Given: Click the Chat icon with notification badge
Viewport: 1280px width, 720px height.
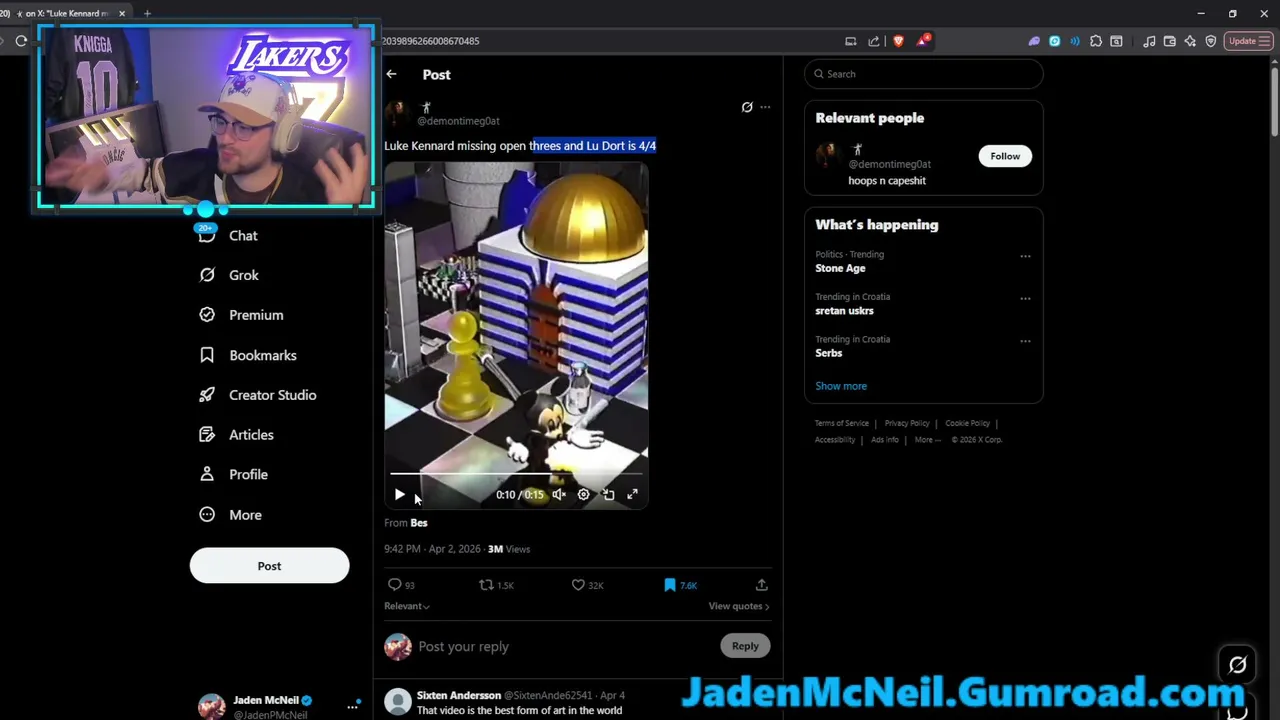Looking at the screenshot, I should tap(206, 233).
